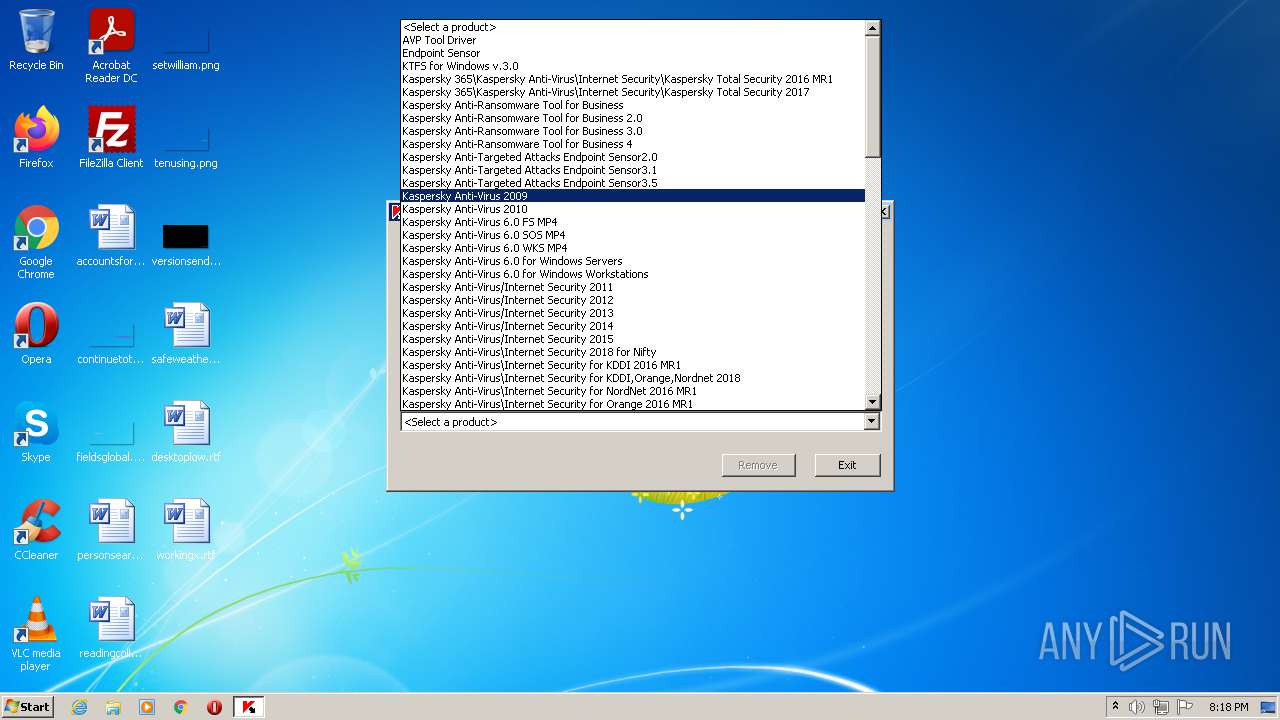Open safeweathe... Word document

(186, 334)
